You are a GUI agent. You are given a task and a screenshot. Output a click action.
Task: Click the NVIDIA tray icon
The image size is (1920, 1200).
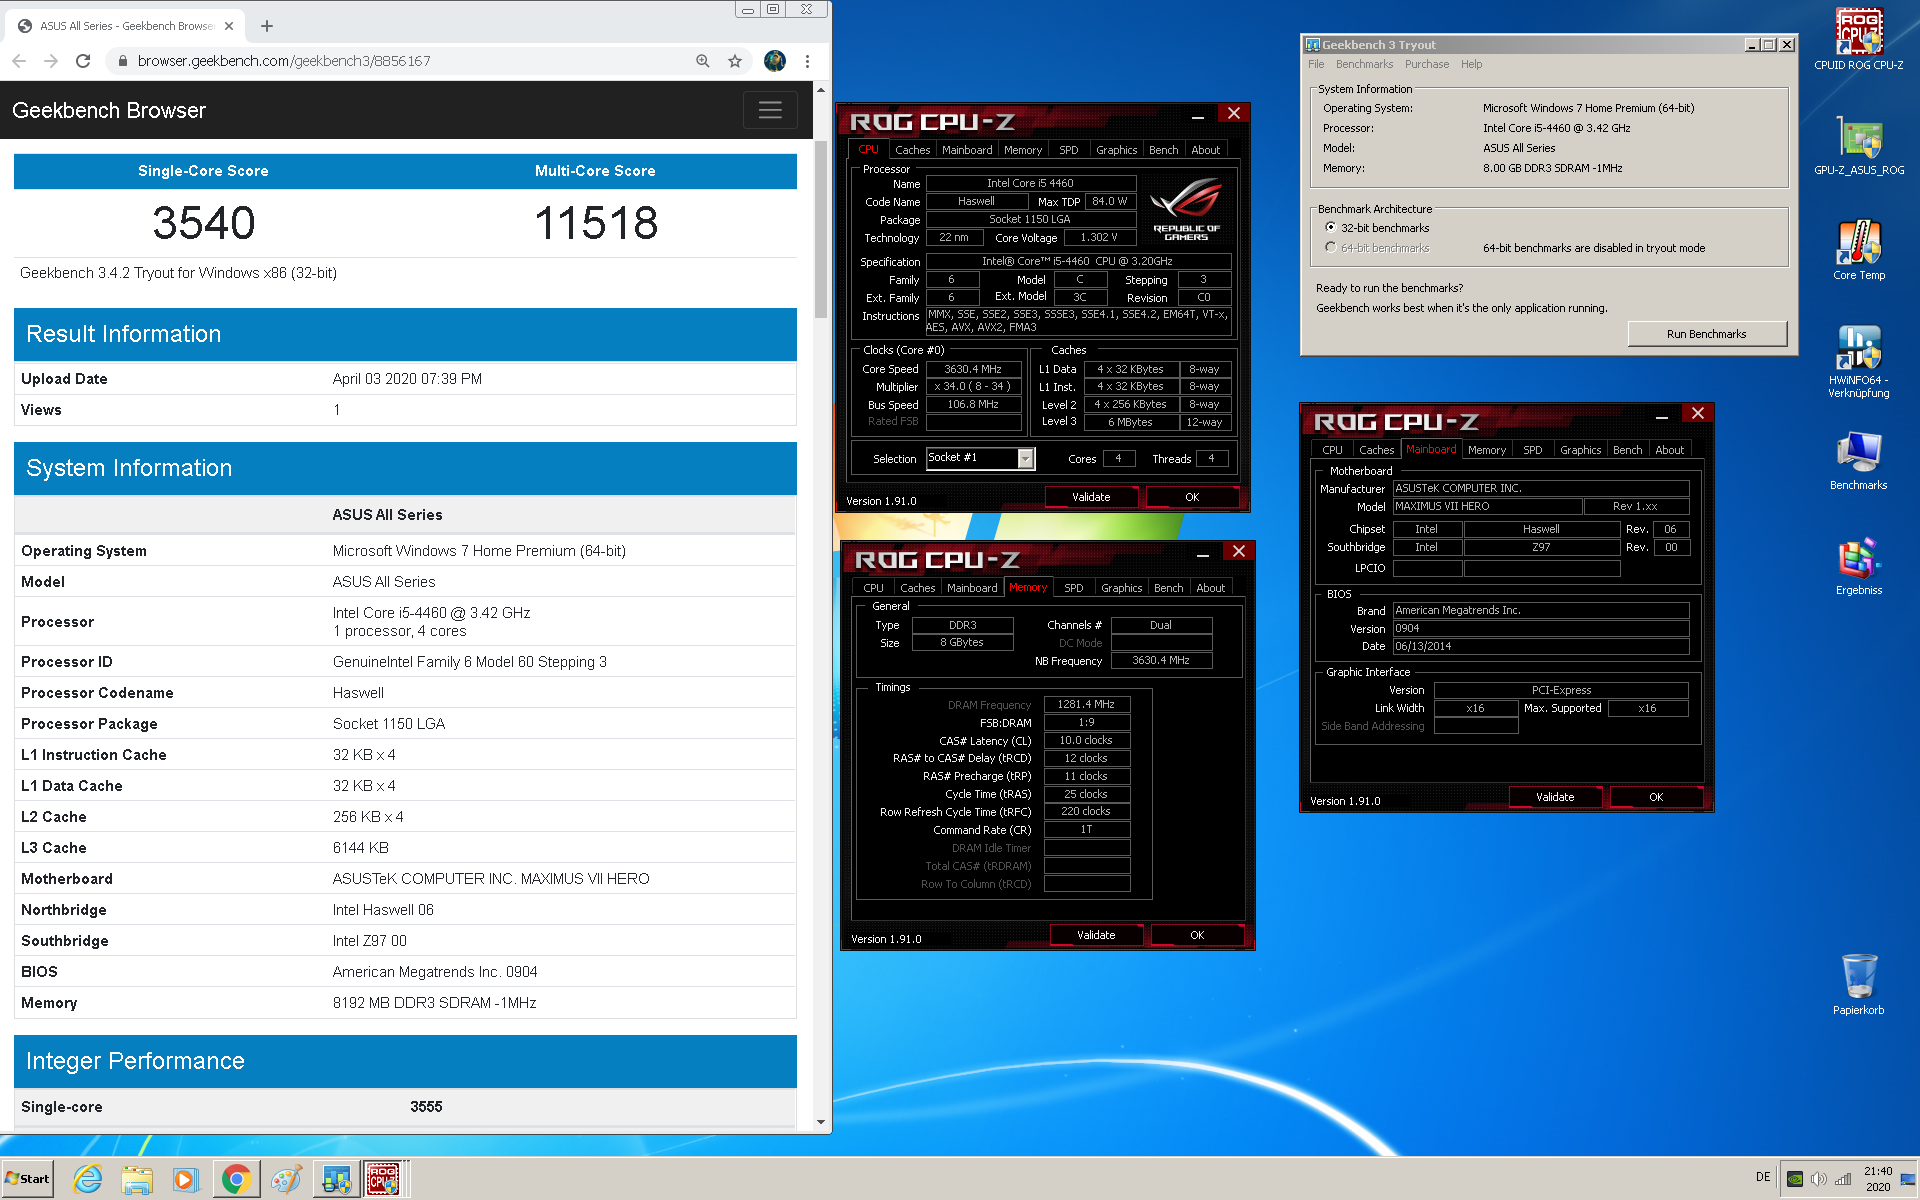click(1795, 1179)
